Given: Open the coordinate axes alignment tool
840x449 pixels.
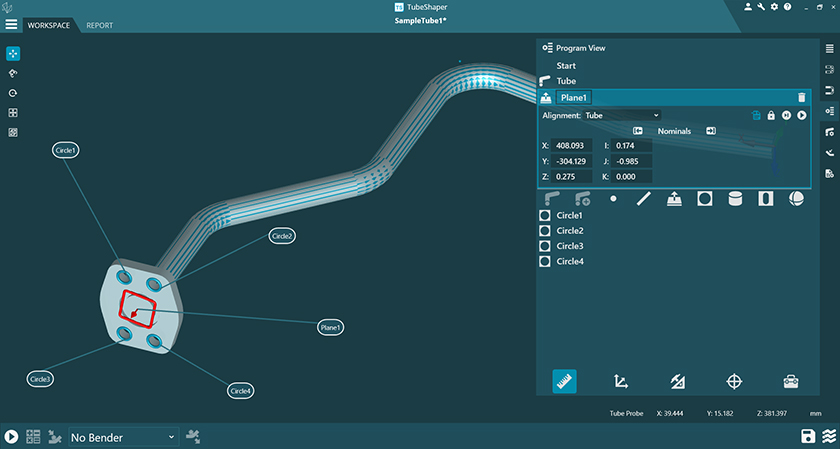Looking at the screenshot, I should pyautogui.click(x=620, y=381).
